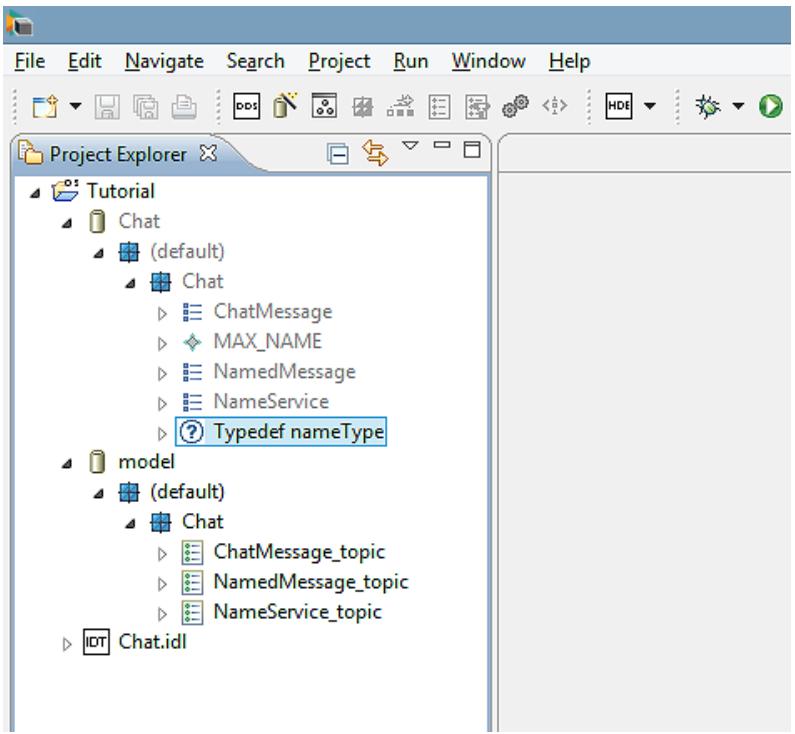The height and width of the screenshot is (734, 795).
Task: Toggle Link with Editor arrows icon
Action: coord(375,153)
